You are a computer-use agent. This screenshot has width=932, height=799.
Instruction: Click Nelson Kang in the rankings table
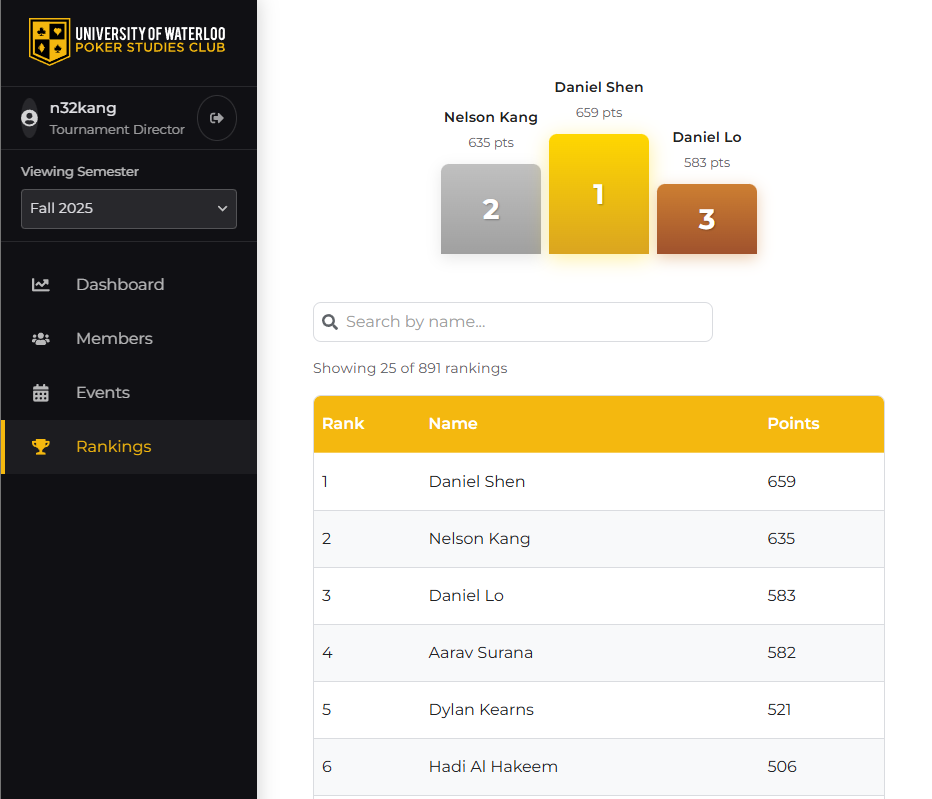tap(479, 539)
